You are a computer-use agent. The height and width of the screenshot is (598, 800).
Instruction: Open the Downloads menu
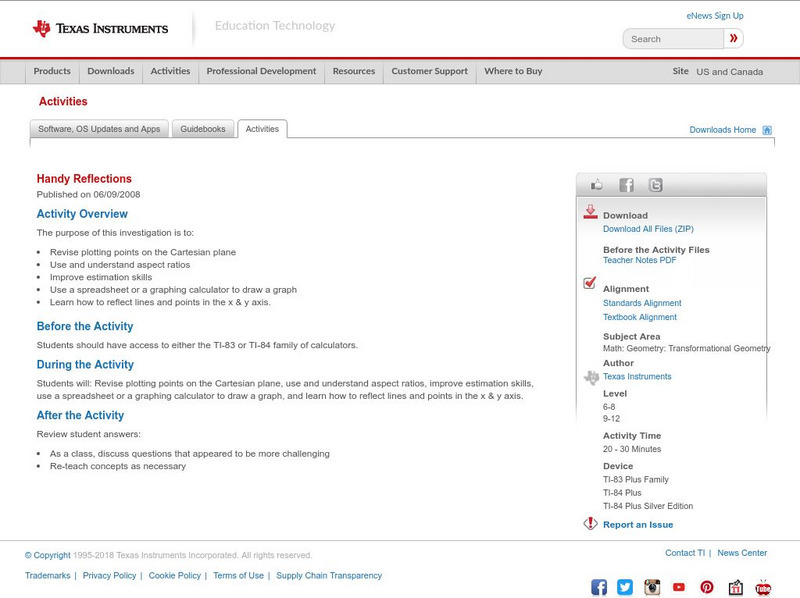(x=111, y=71)
